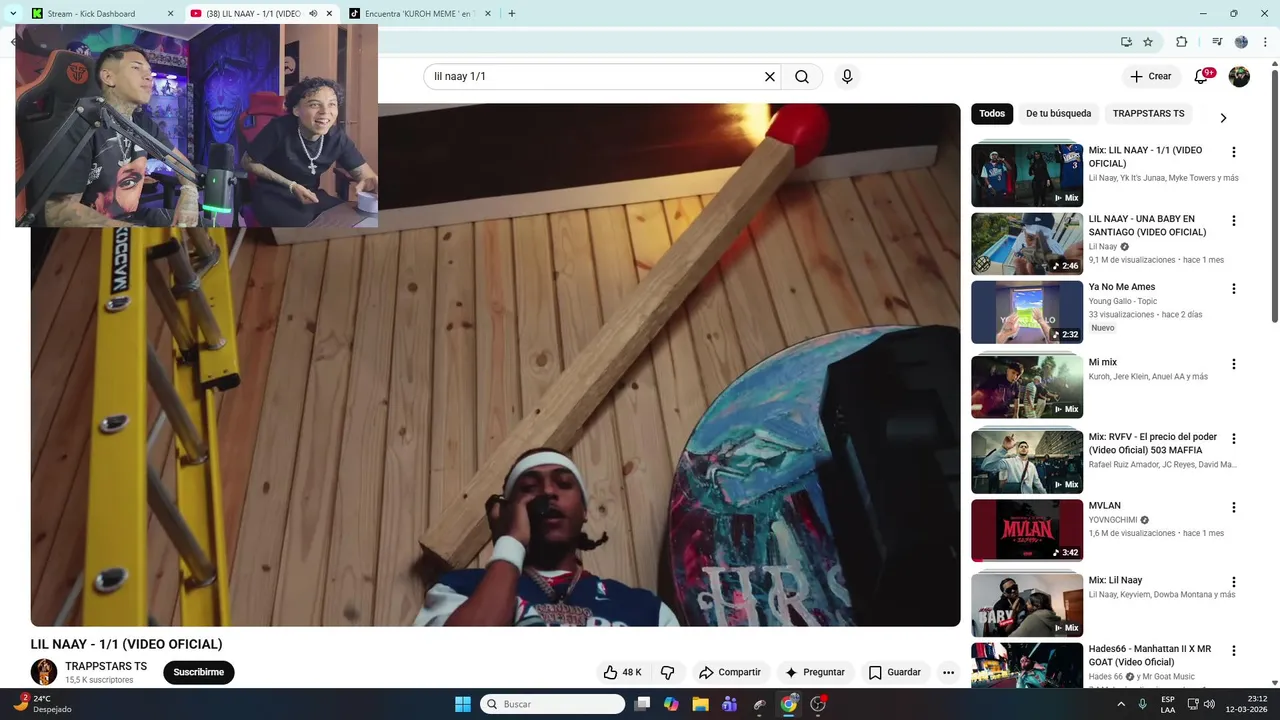Image resolution: width=1280 pixels, height=720 pixels.
Task: Open options menu for UNA BABY EN SANTIAGO
Action: click(1233, 220)
